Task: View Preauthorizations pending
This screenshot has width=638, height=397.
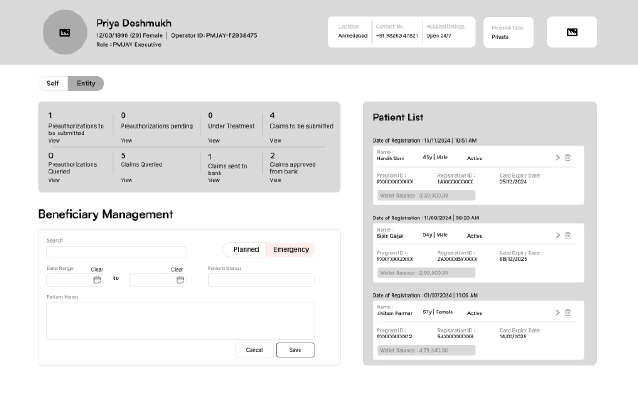Action: point(126,140)
